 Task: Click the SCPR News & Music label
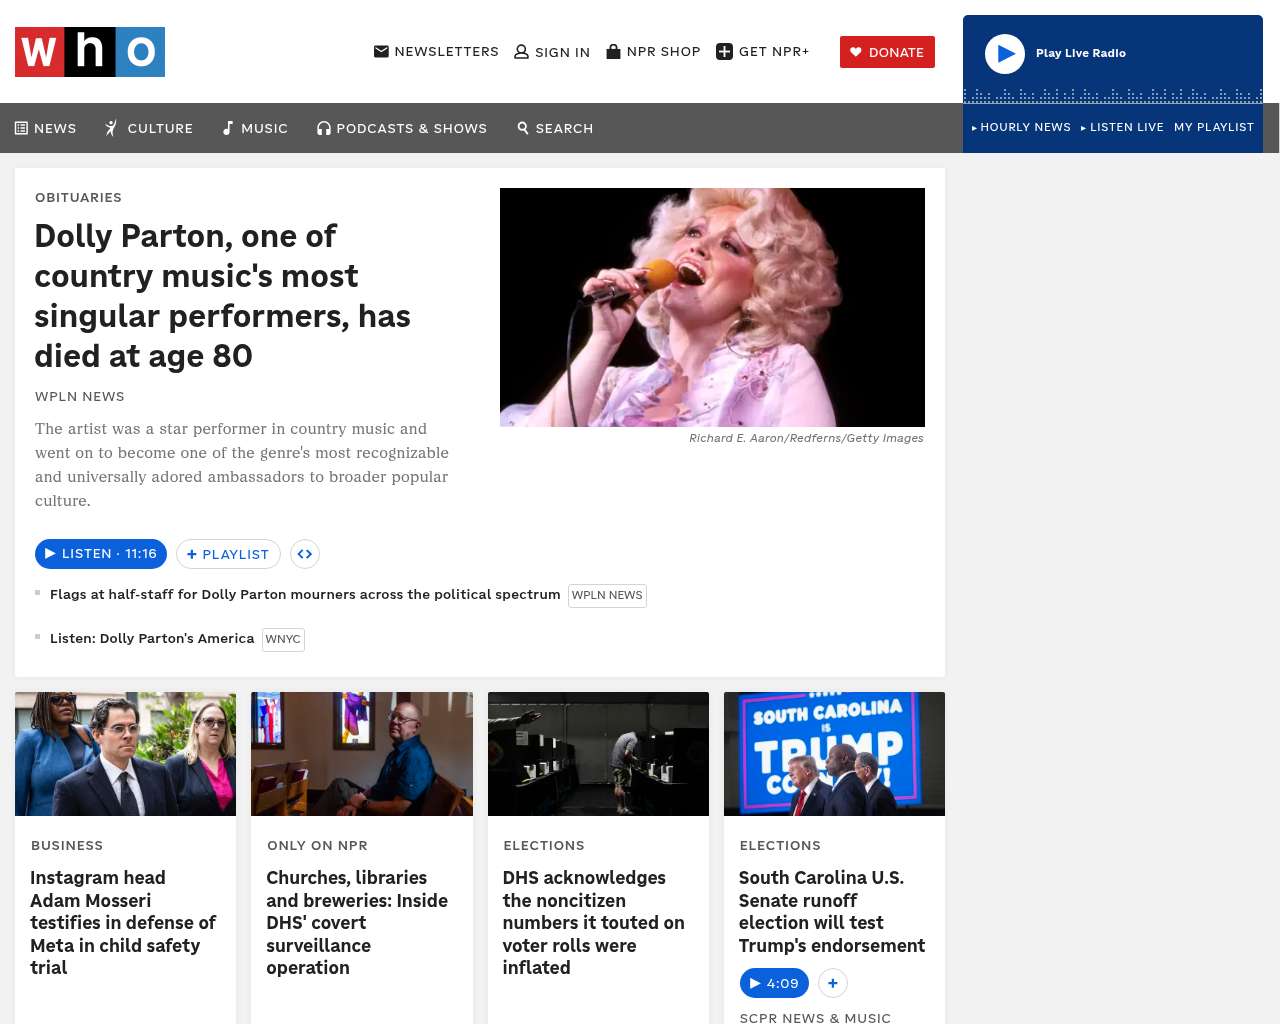tap(815, 1017)
